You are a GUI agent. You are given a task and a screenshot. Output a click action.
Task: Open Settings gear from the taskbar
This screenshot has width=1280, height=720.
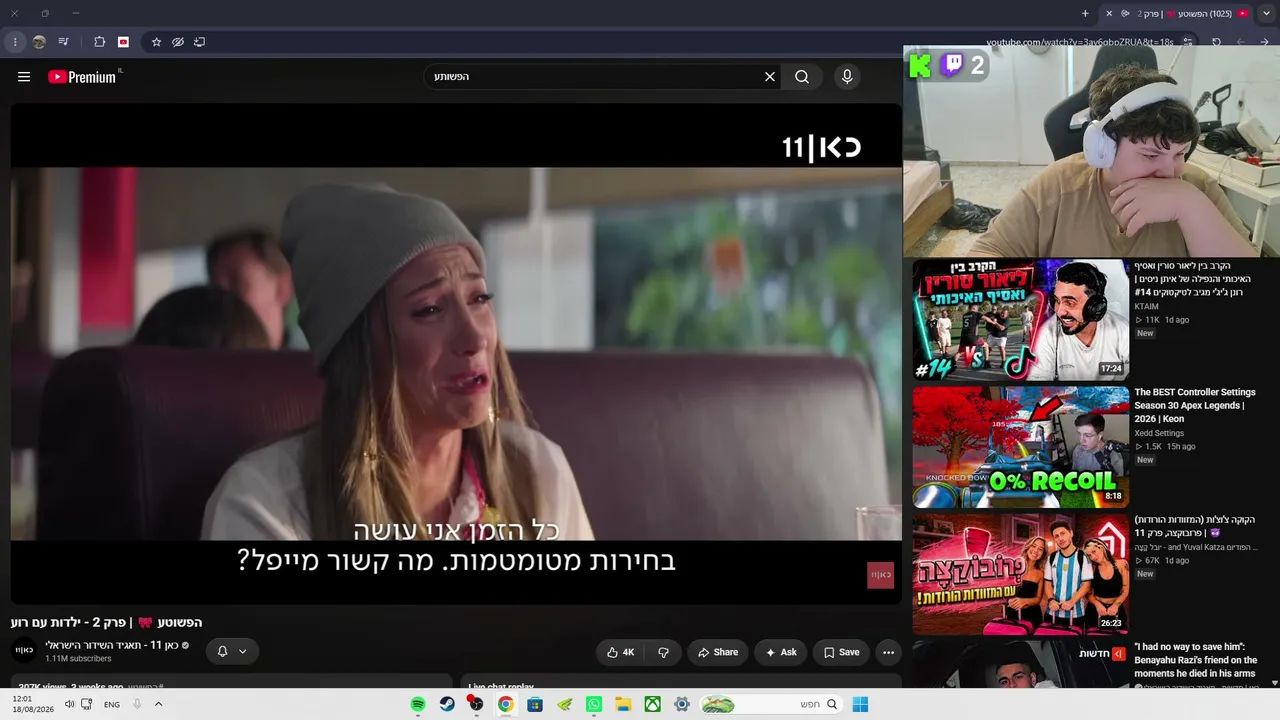[x=682, y=704]
